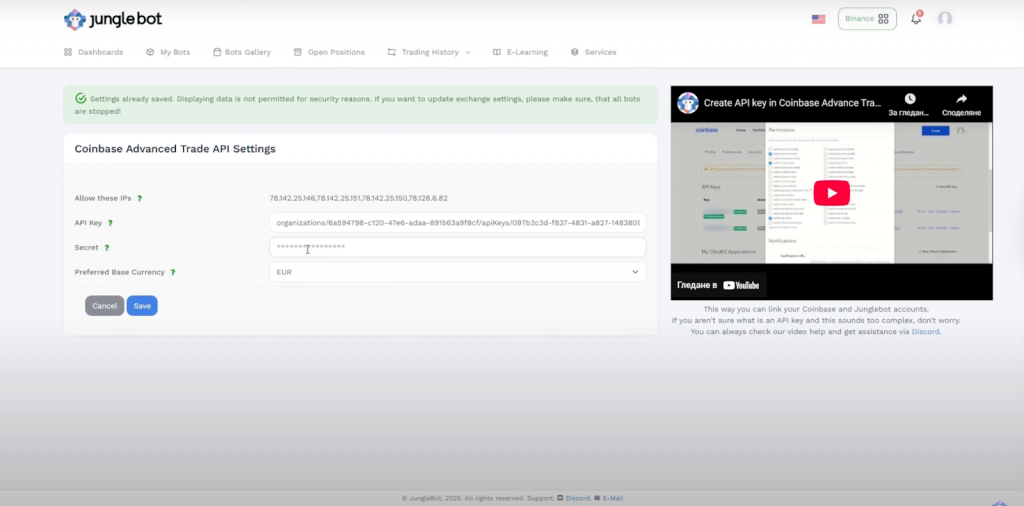1024x506 pixels.
Task: Open Preferred Base Currency dropdown
Action: pos(458,272)
